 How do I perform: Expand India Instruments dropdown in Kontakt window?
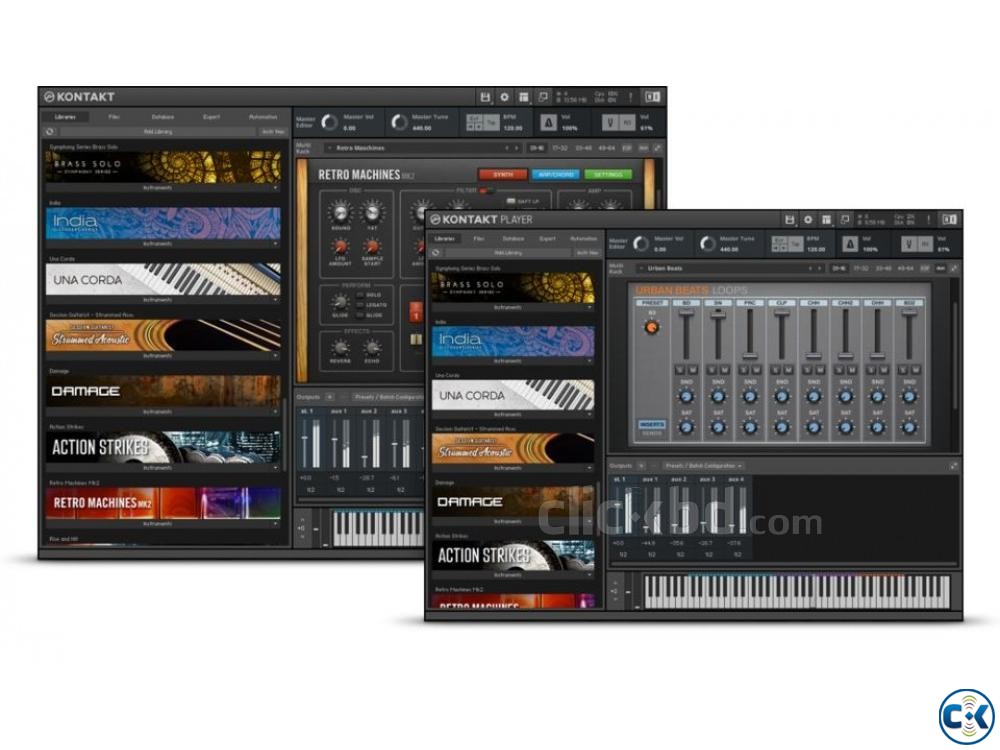click(163, 244)
